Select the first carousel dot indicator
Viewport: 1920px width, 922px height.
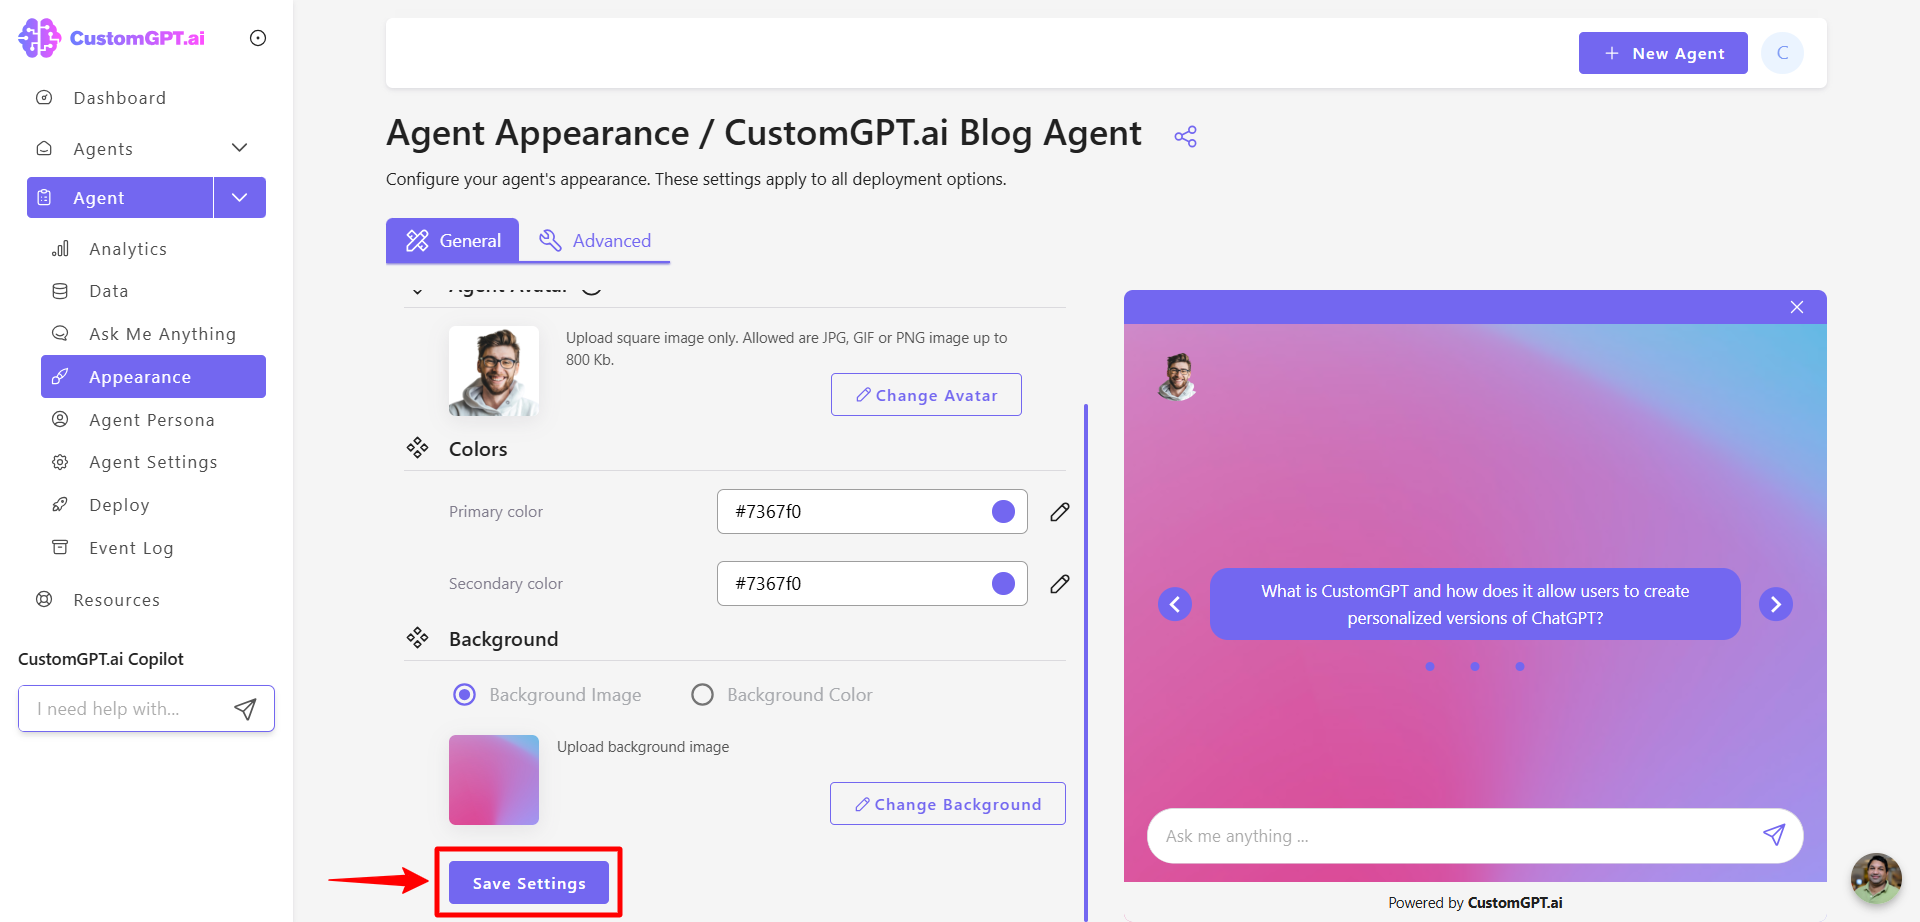tap(1430, 666)
